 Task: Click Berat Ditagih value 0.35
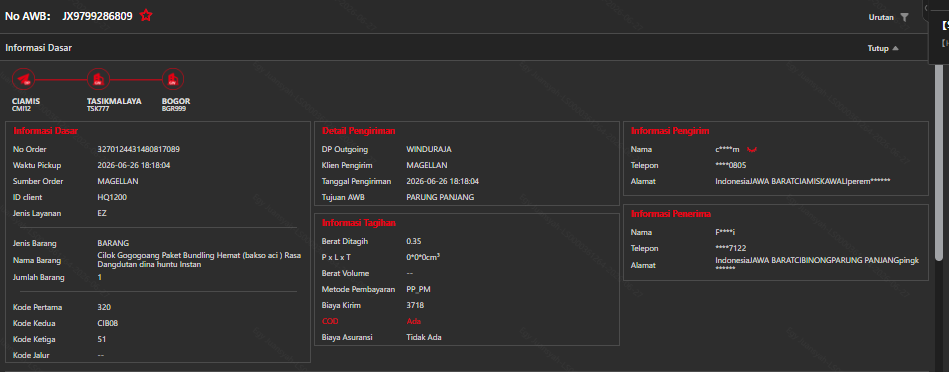coord(414,241)
